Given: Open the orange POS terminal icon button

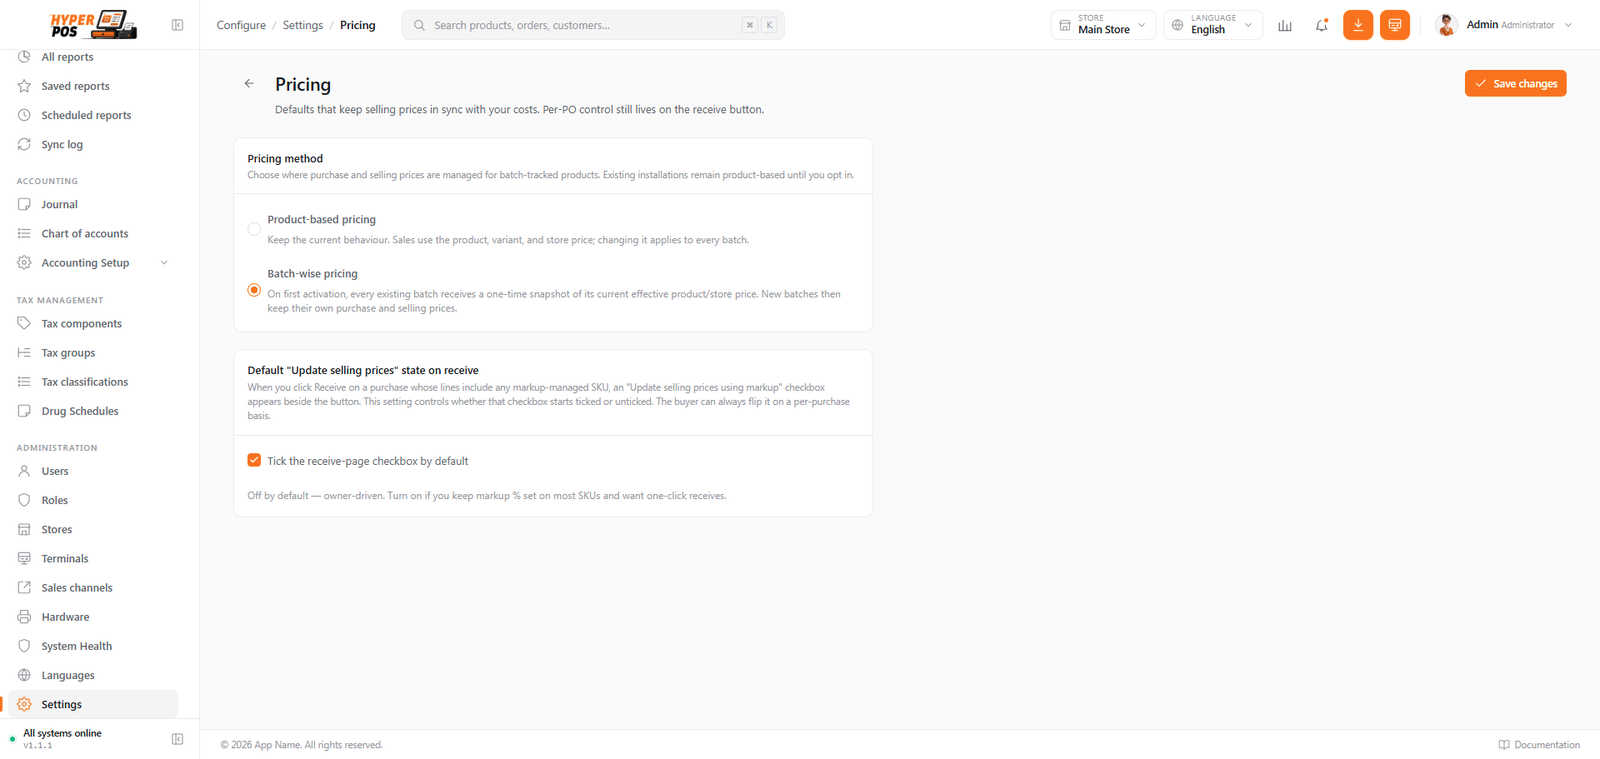Looking at the screenshot, I should (x=1395, y=25).
